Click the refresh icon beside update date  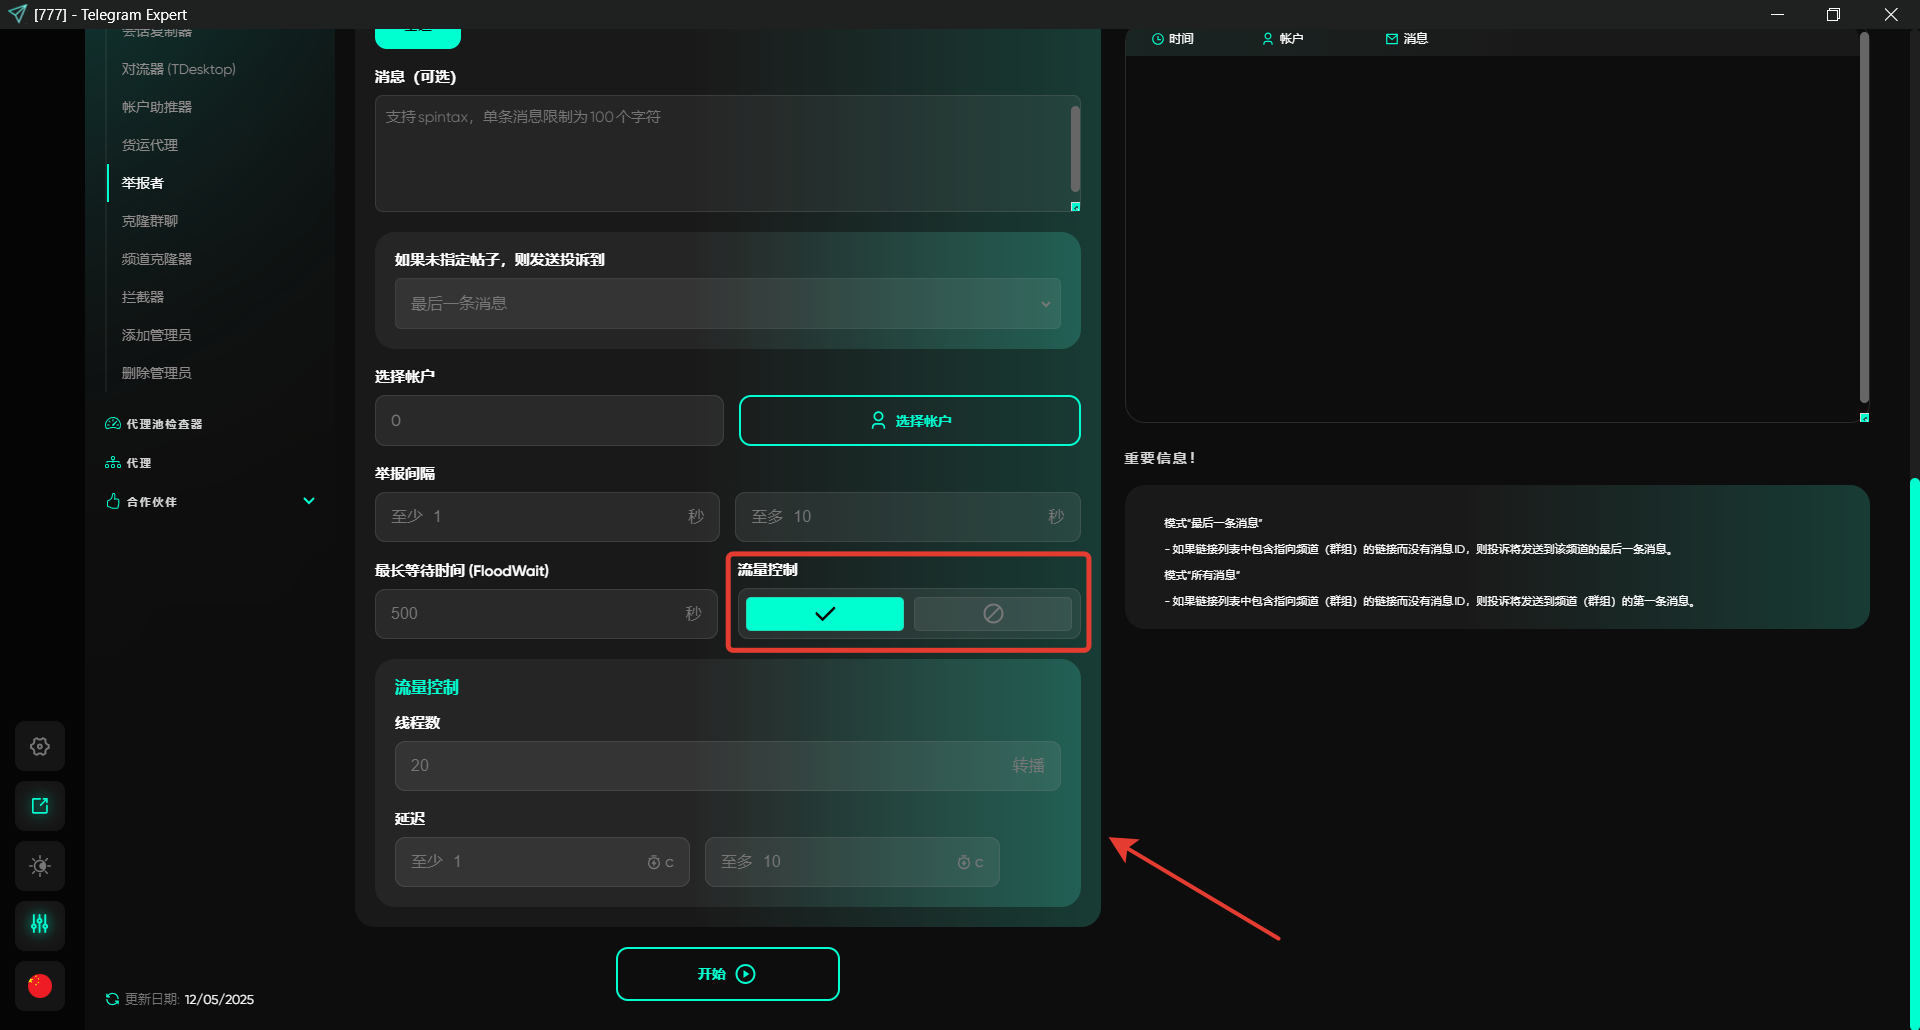[x=112, y=999]
